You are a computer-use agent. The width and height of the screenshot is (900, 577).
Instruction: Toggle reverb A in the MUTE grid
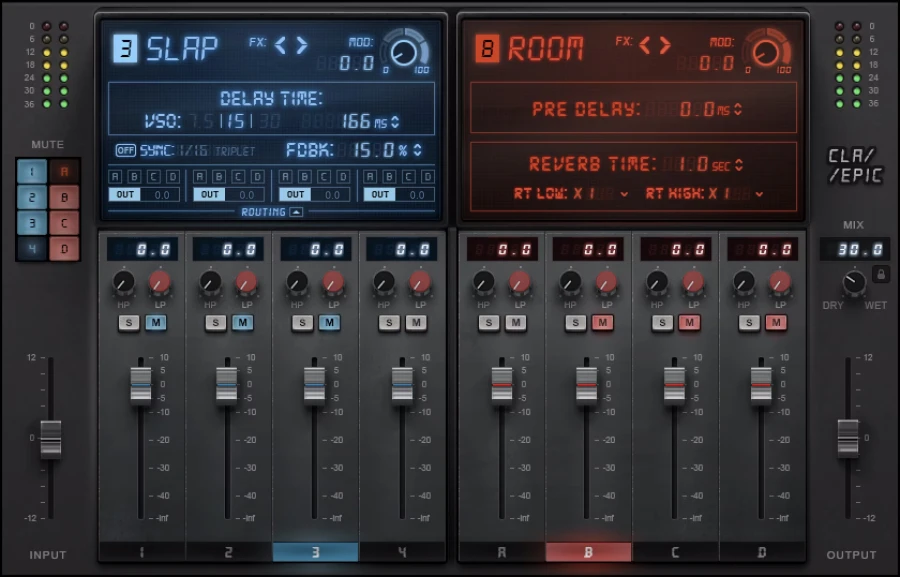pos(64,171)
